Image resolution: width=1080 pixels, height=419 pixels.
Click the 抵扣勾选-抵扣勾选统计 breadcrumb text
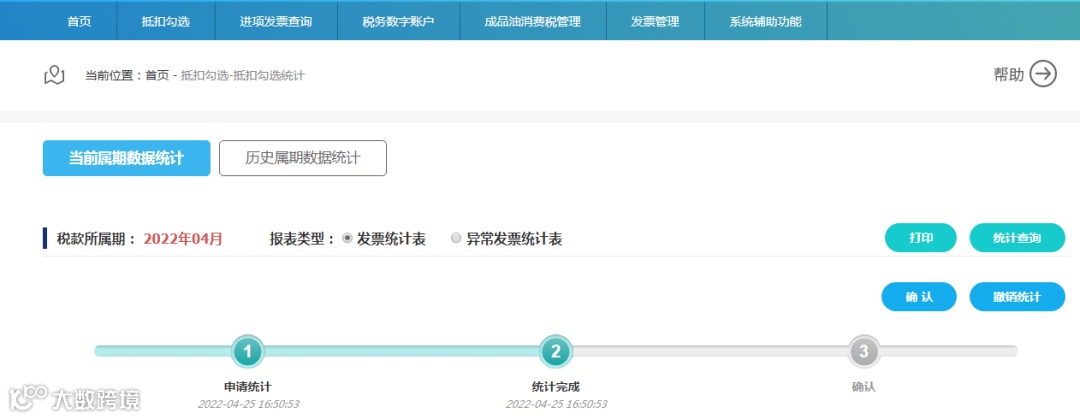tap(242, 76)
